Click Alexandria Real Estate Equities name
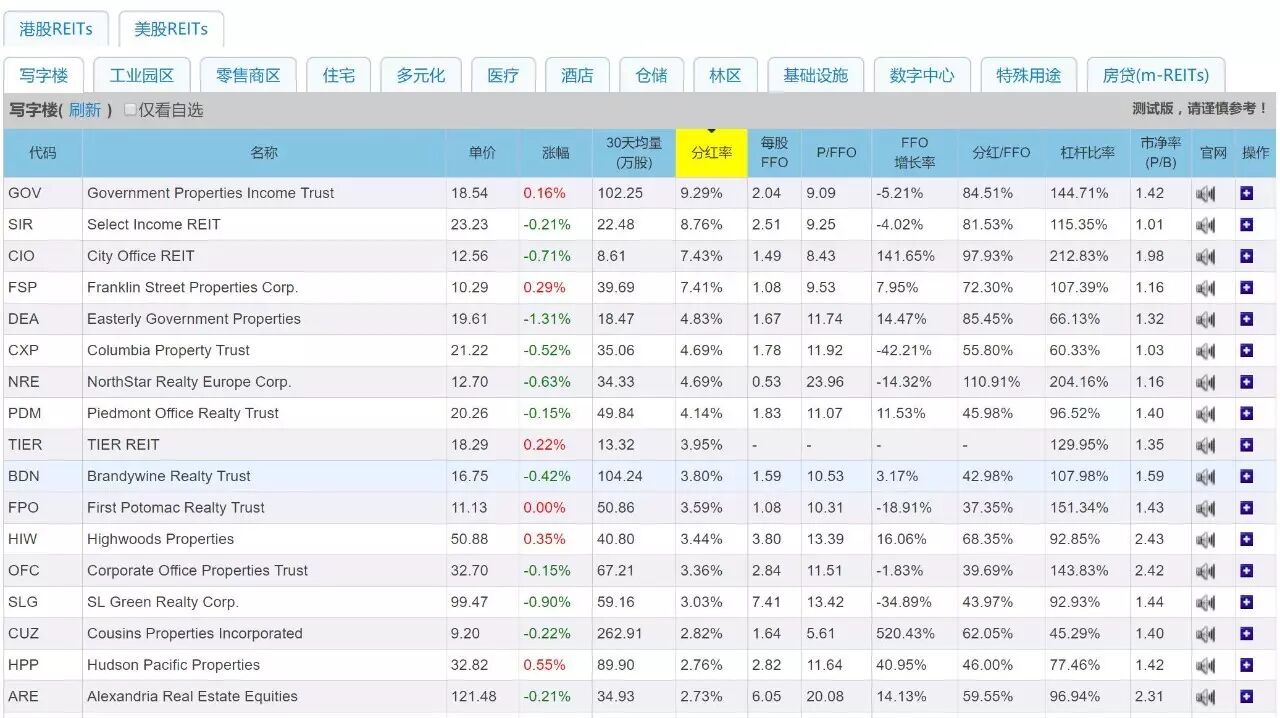The width and height of the screenshot is (1280, 718). pos(192,696)
